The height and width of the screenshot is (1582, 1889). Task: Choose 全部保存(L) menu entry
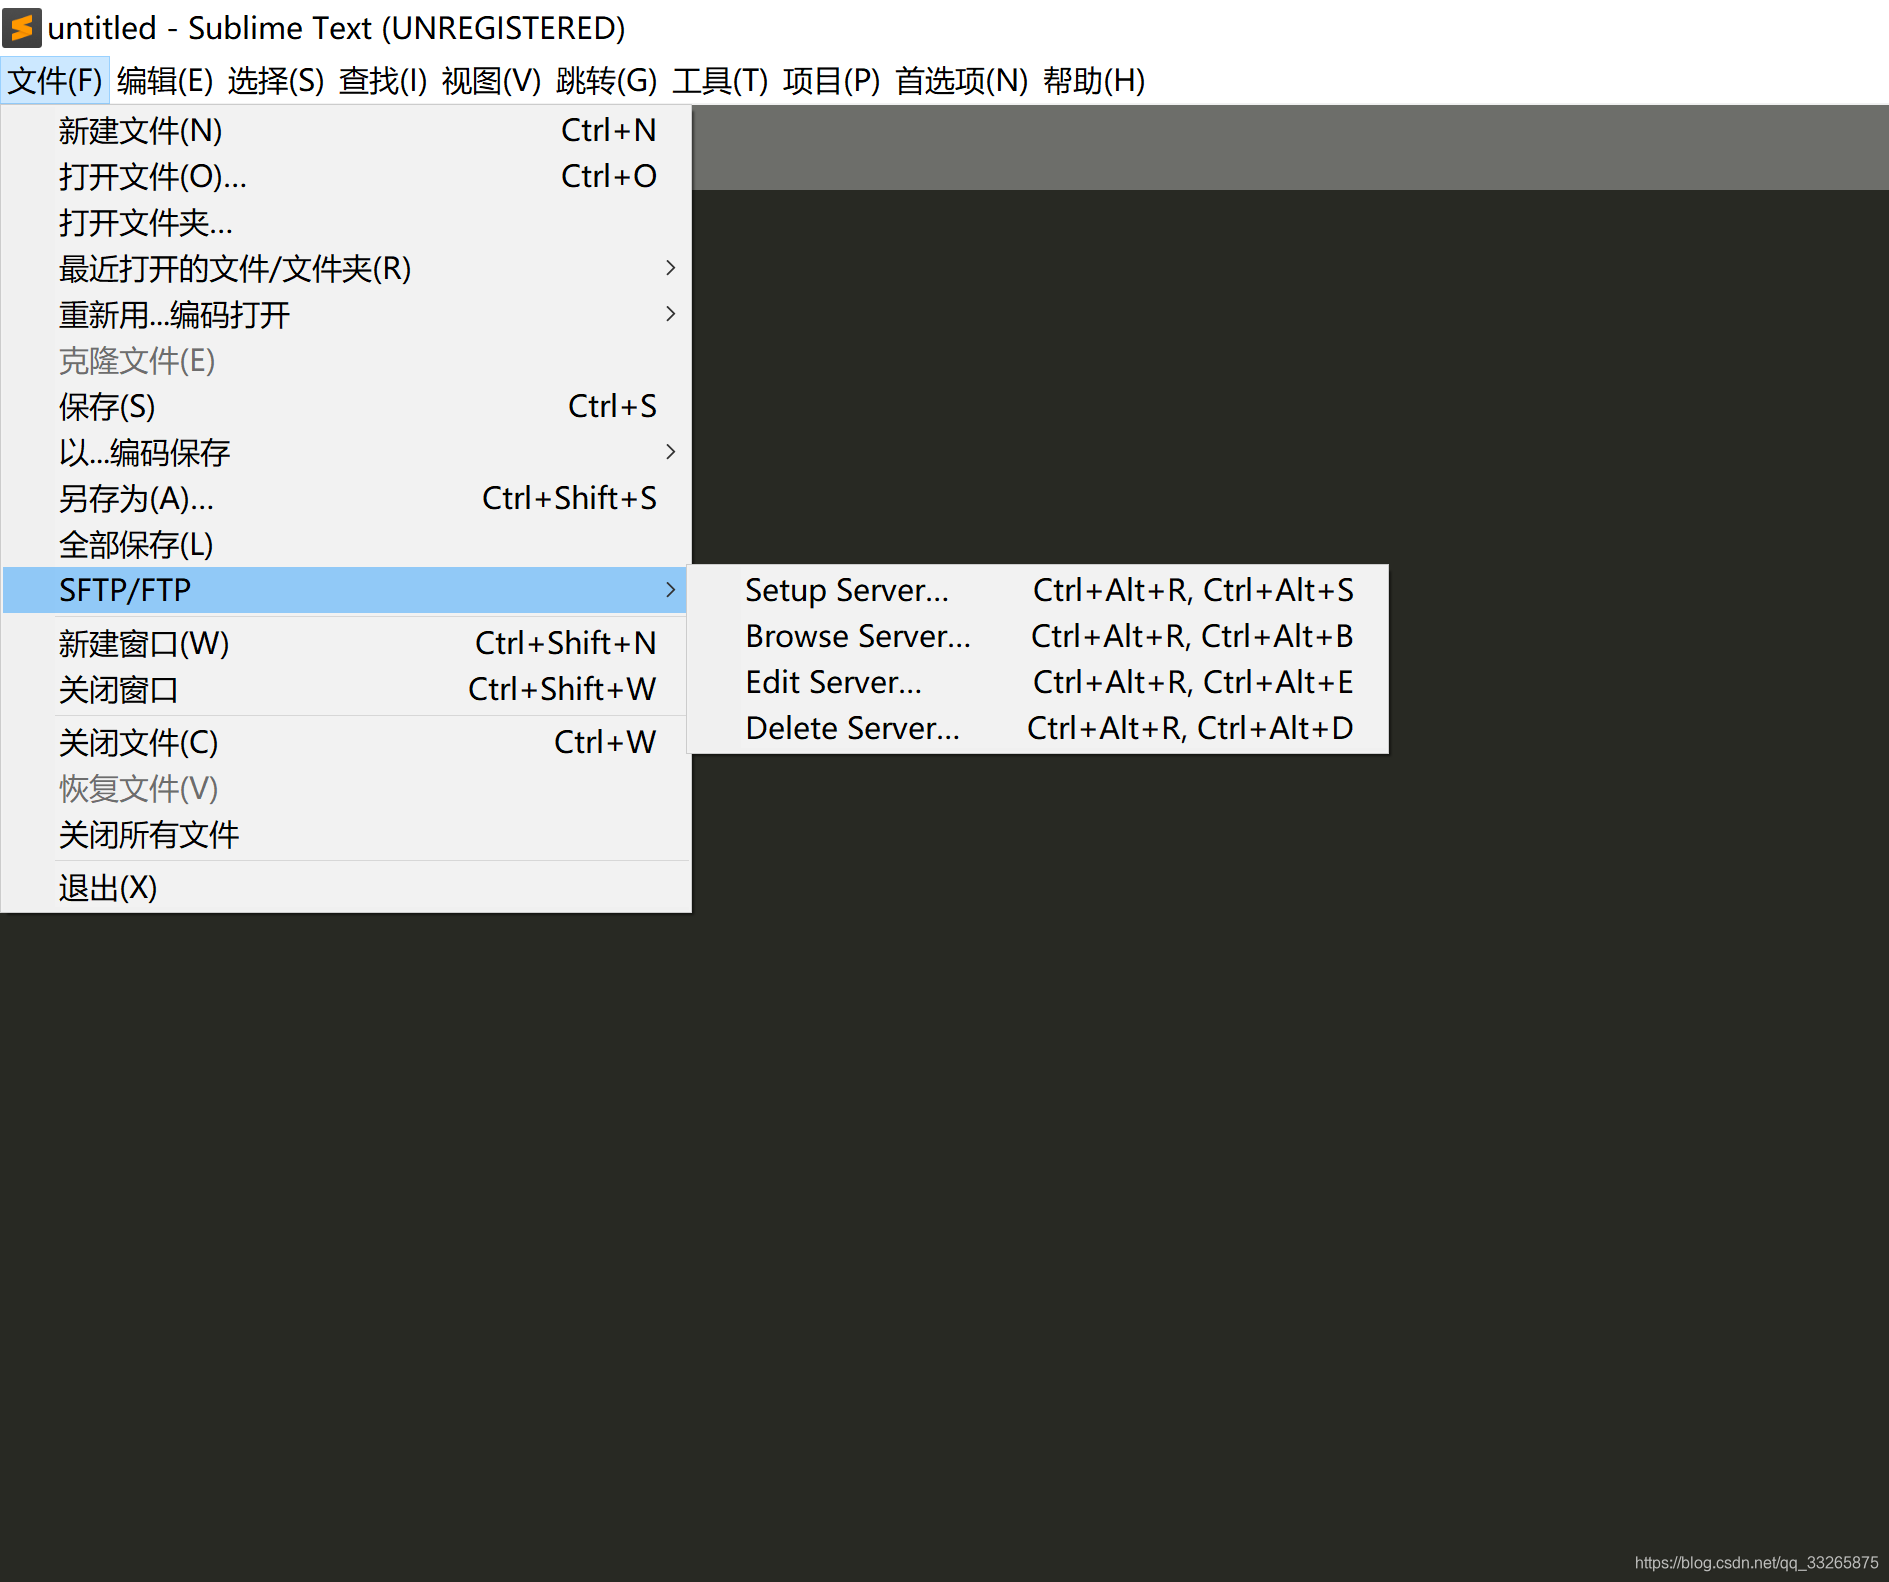pos(346,545)
